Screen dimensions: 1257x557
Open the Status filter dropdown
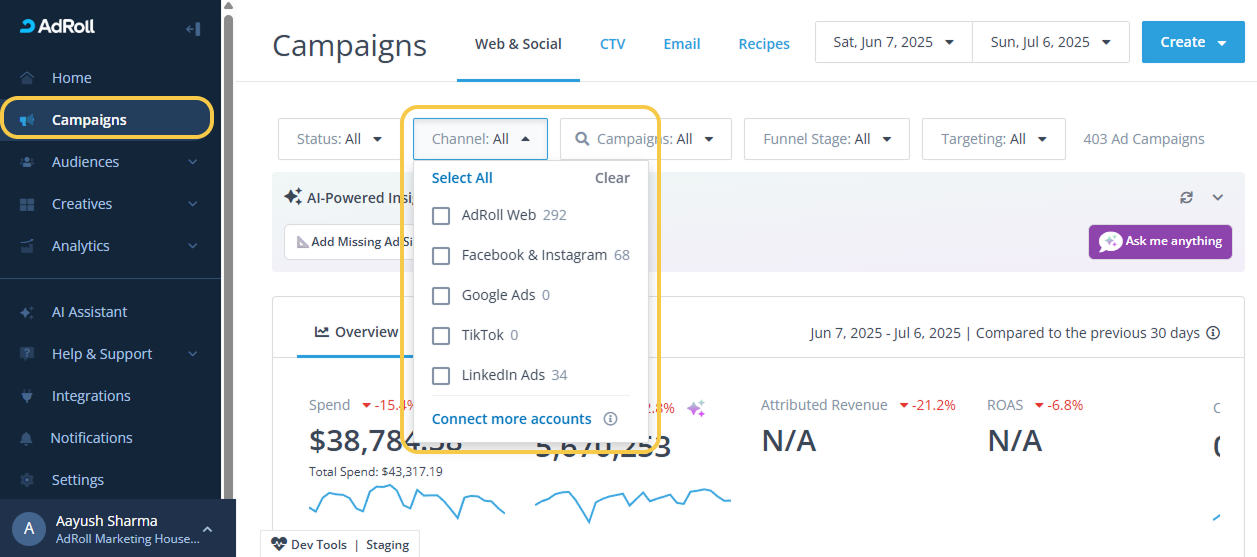pos(340,139)
